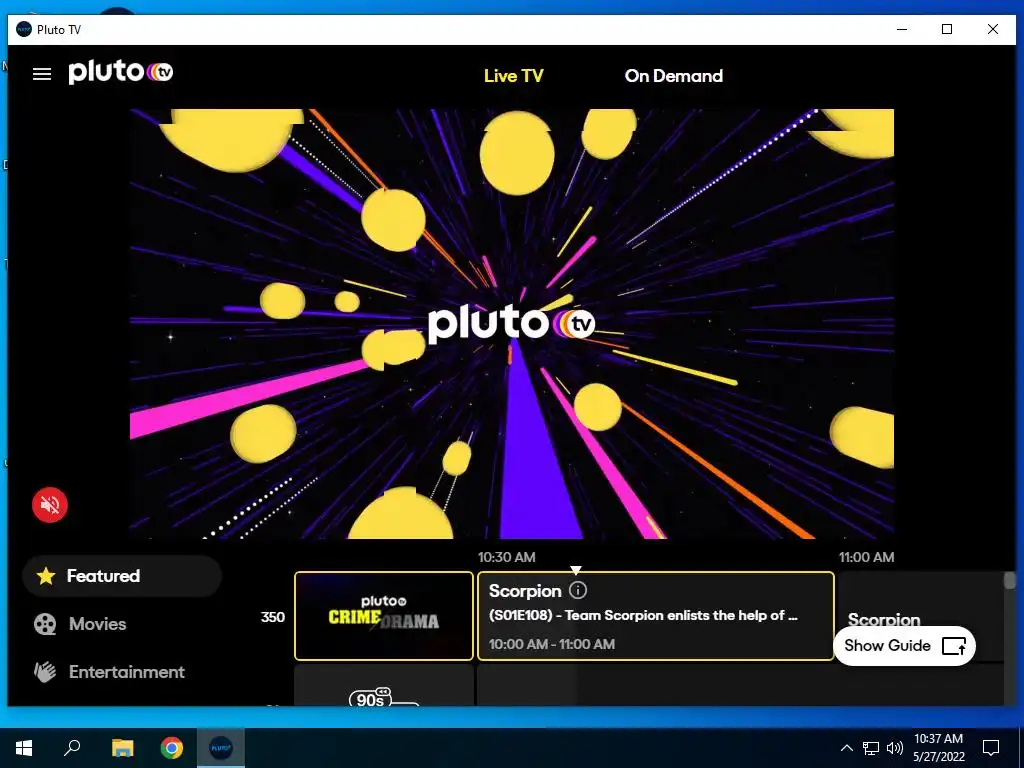This screenshot has height=768, width=1024.
Task: Click the Entertainment clapping hands icon
Action: point(45,672)
